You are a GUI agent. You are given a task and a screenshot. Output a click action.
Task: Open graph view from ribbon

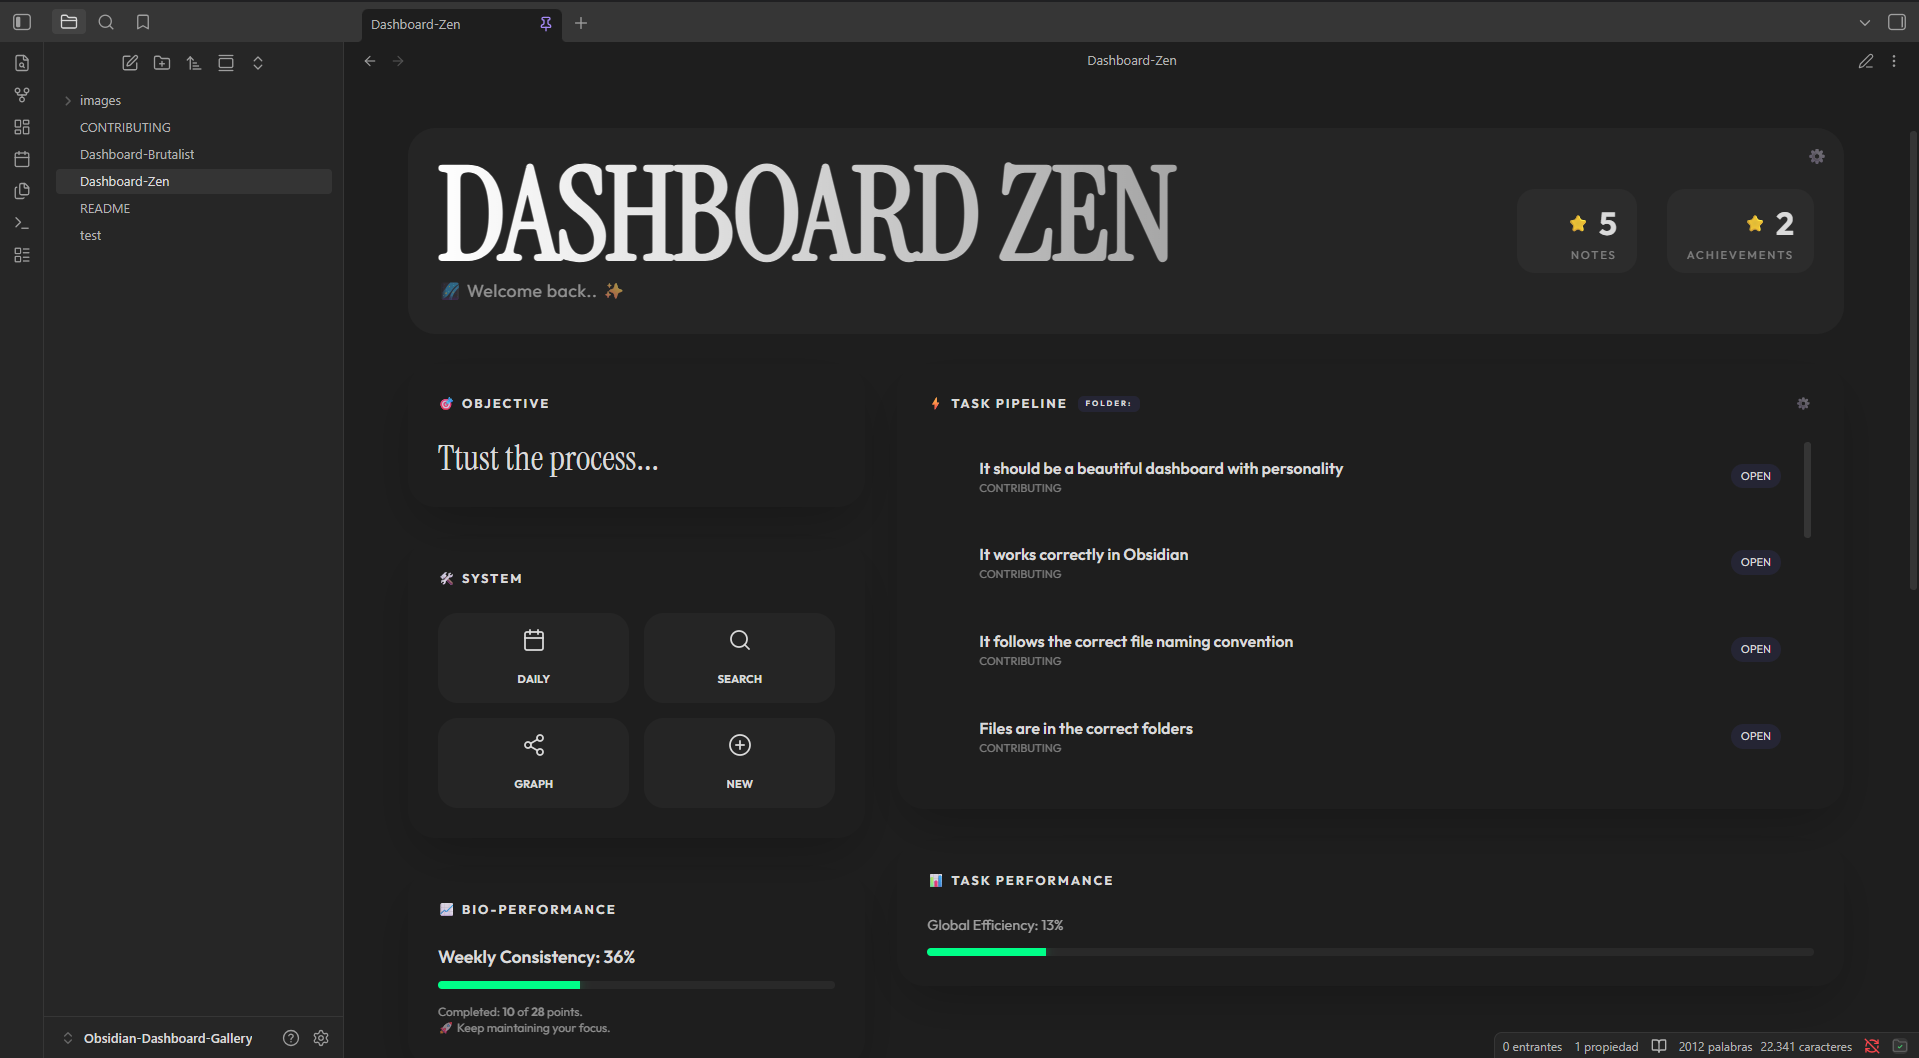click(22, 95)
